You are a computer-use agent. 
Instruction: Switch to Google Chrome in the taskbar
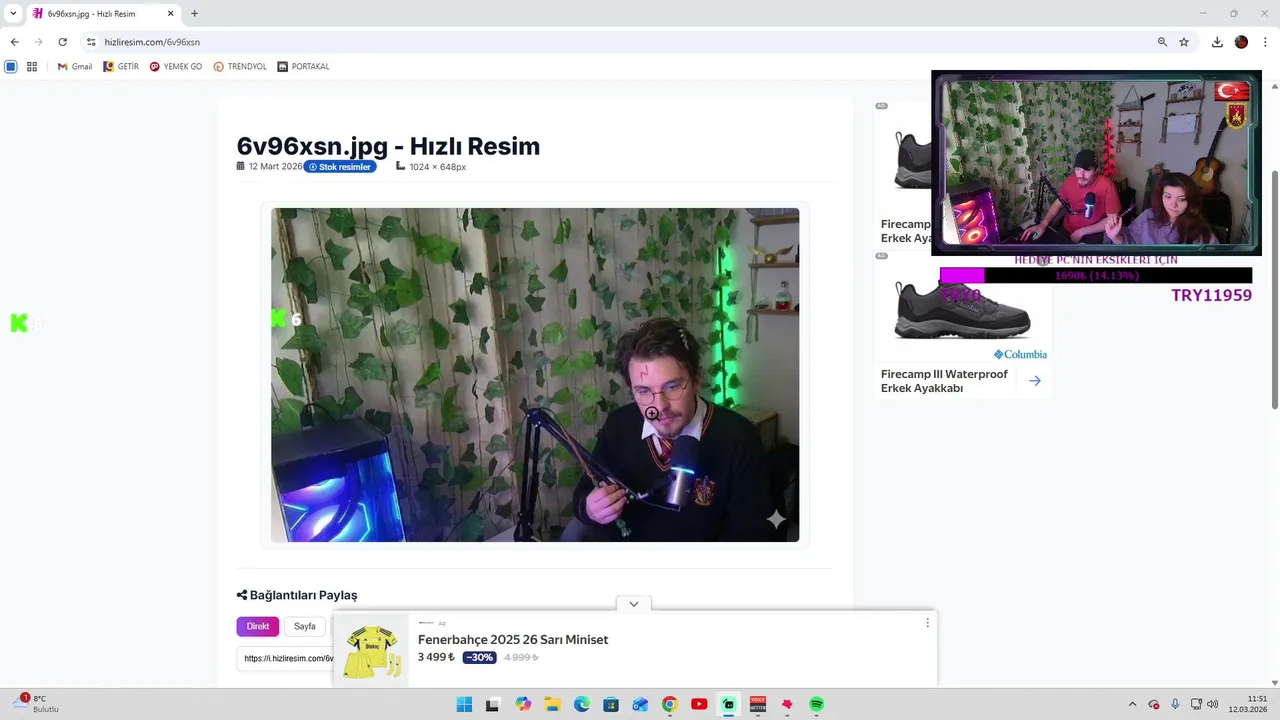[x=670, y=705]
